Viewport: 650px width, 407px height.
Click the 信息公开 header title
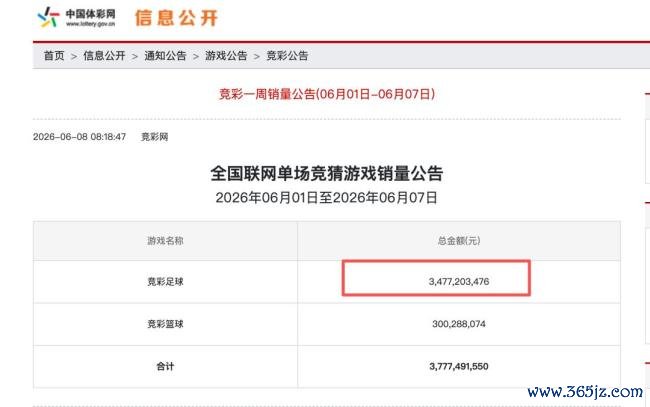click(x=176, y=18)
